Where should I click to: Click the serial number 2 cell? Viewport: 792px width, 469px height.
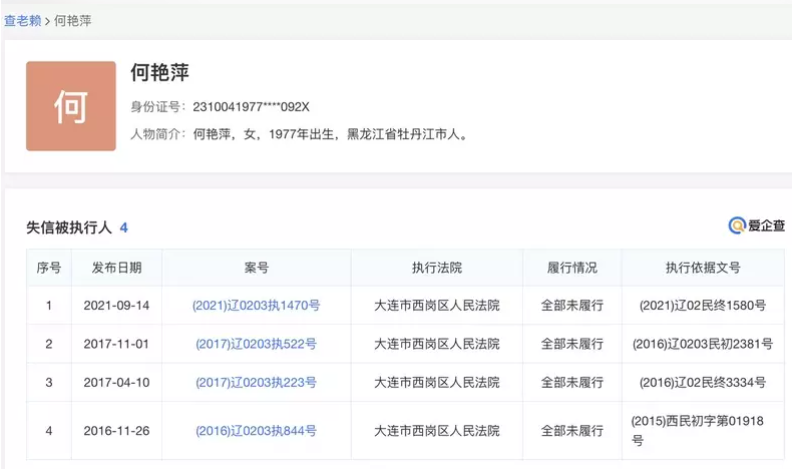pyautogui.click(x=49, y=344)
